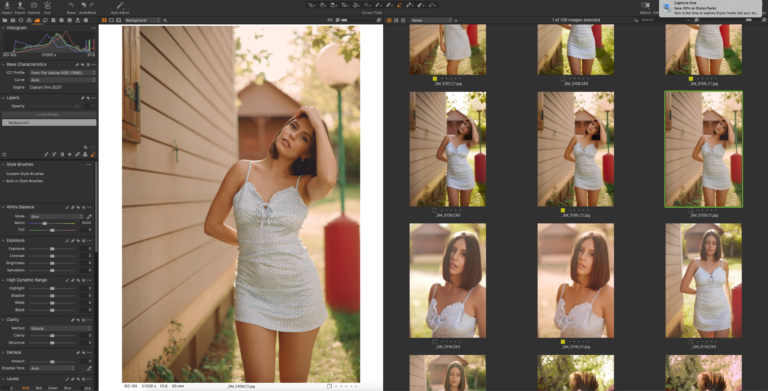768x391 pixels.
Task: Click the Luma Range button
Action: 49,114
